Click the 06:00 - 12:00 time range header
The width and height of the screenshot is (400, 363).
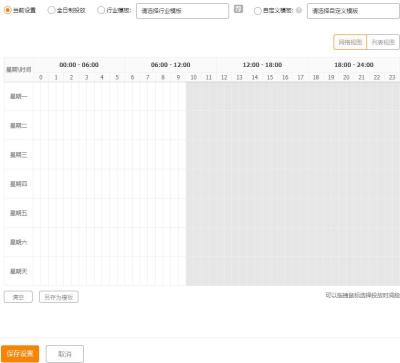[171, 65]
